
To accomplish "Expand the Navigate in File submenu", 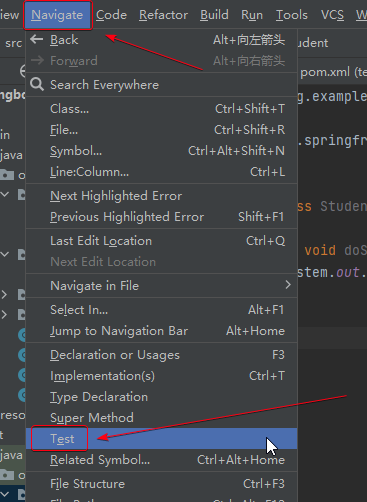I will (162, 286).
